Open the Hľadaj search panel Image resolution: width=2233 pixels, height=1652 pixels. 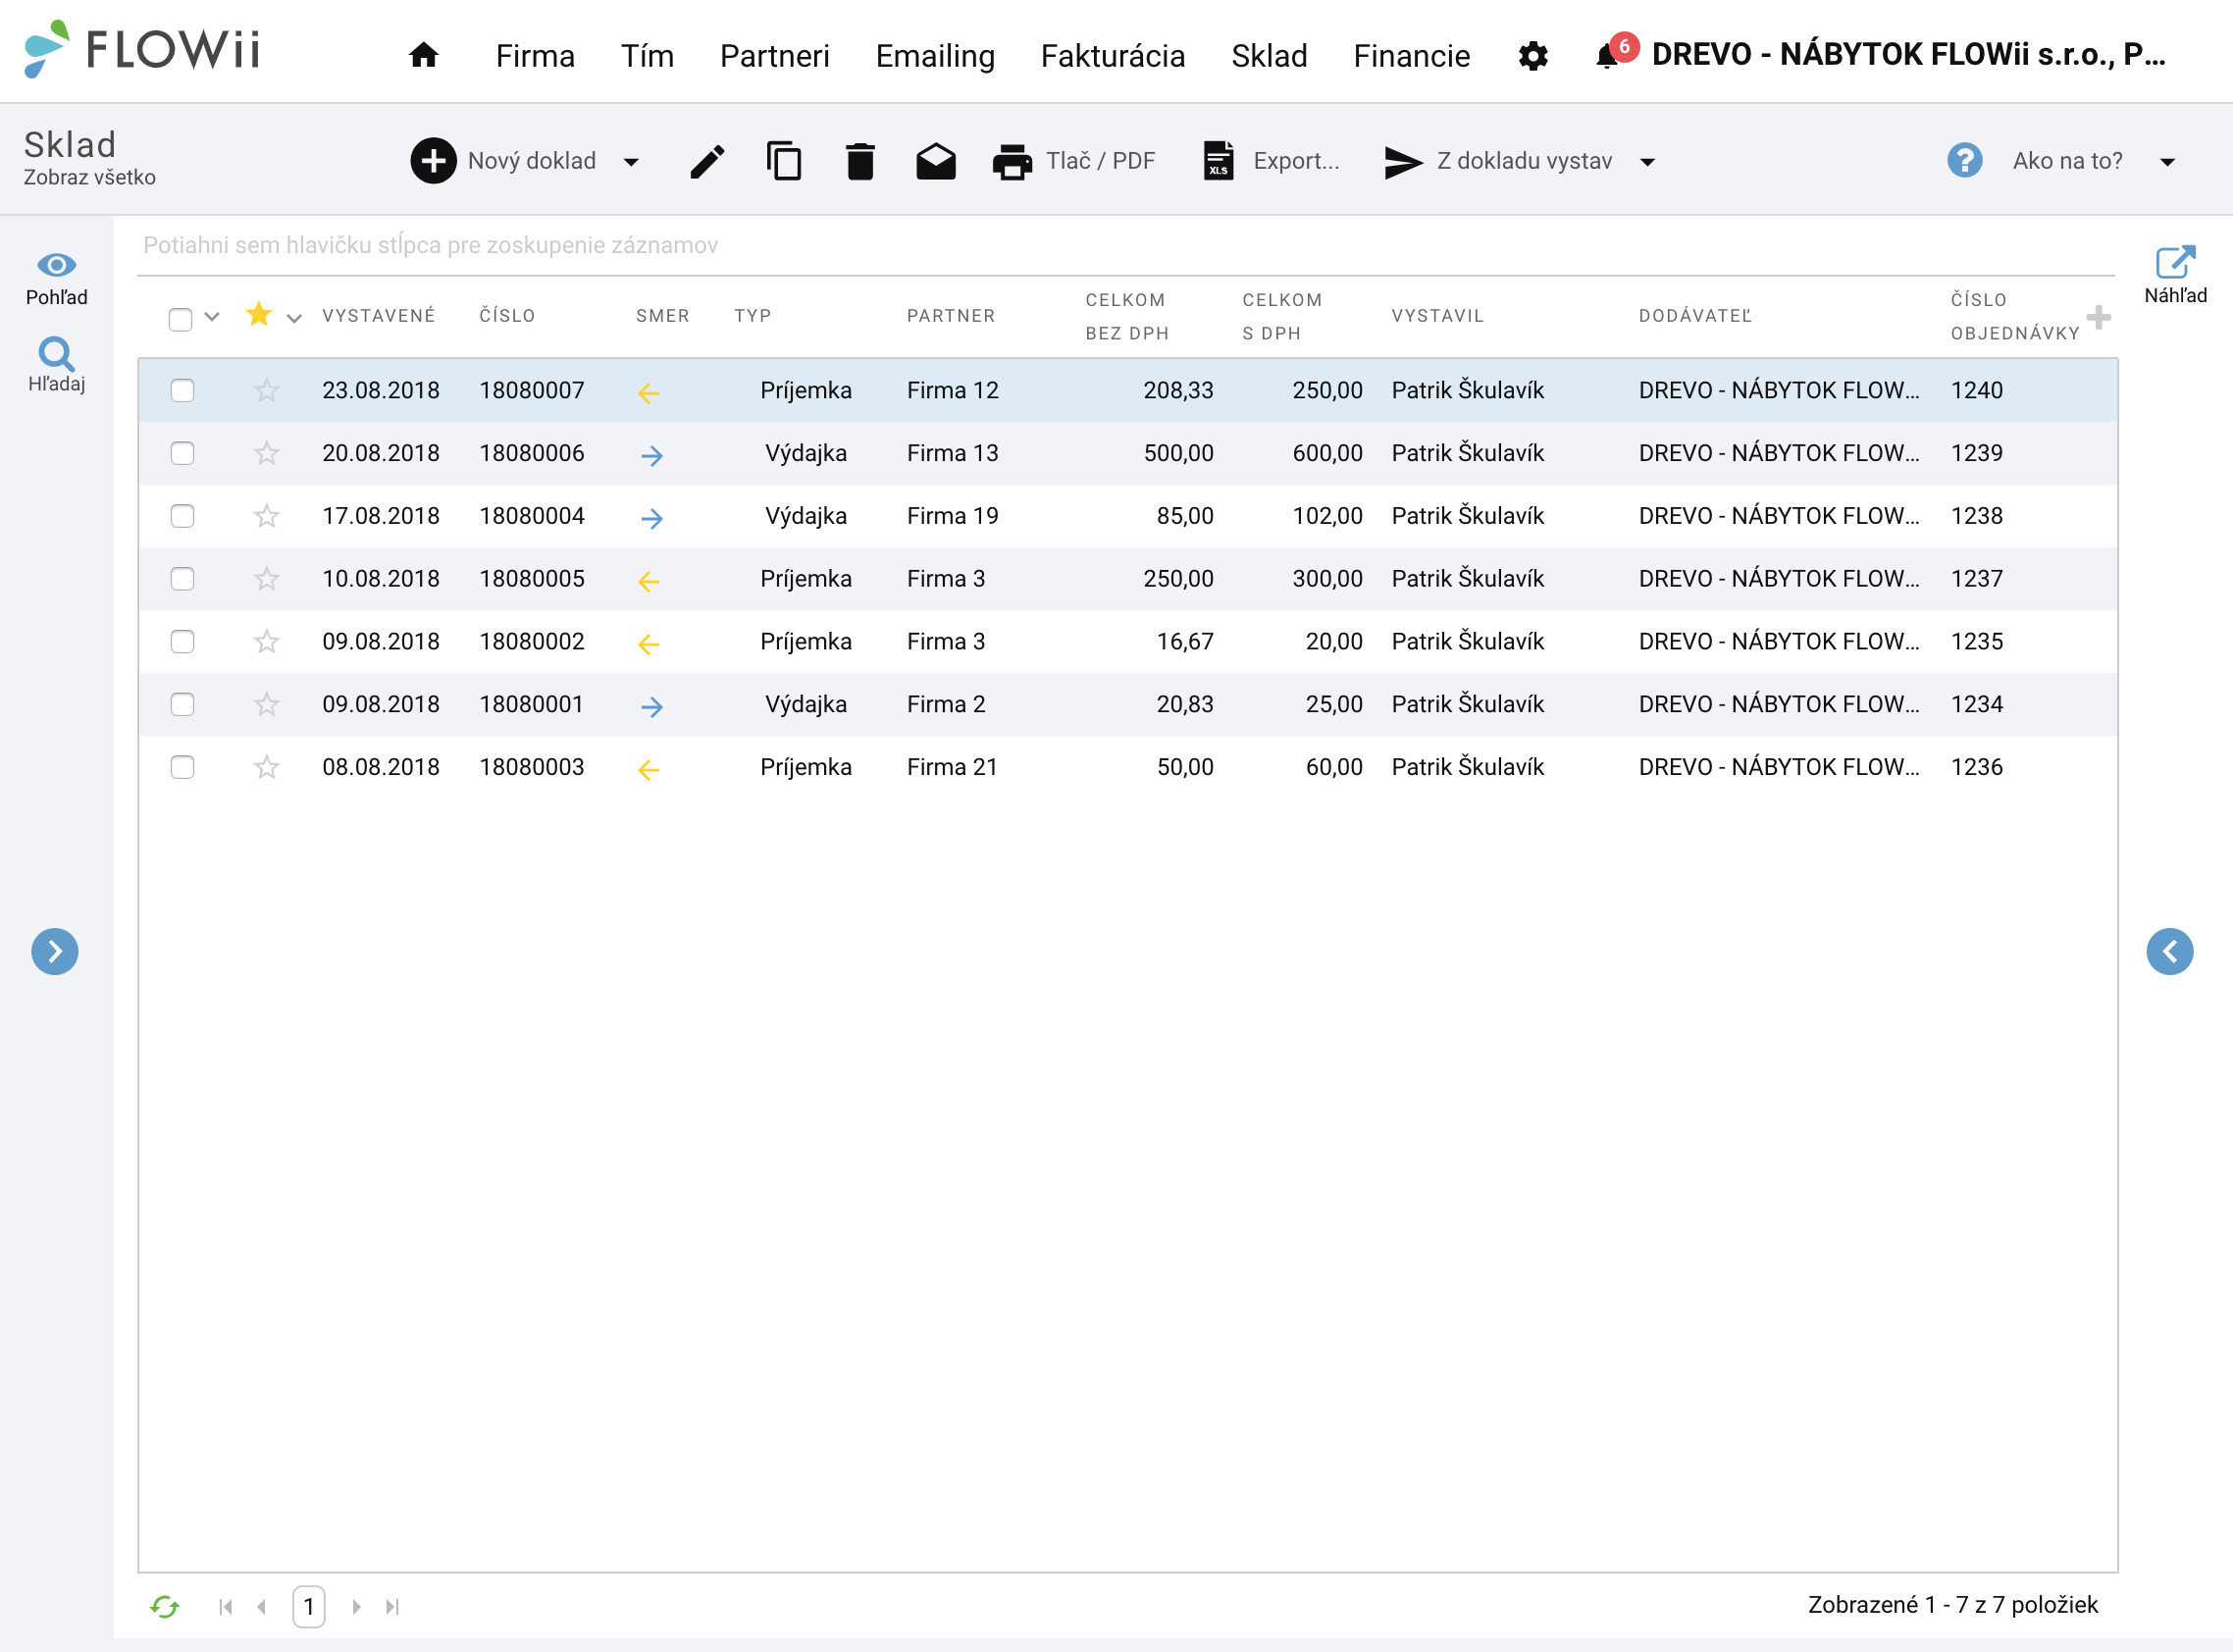(x=57, y=365)
